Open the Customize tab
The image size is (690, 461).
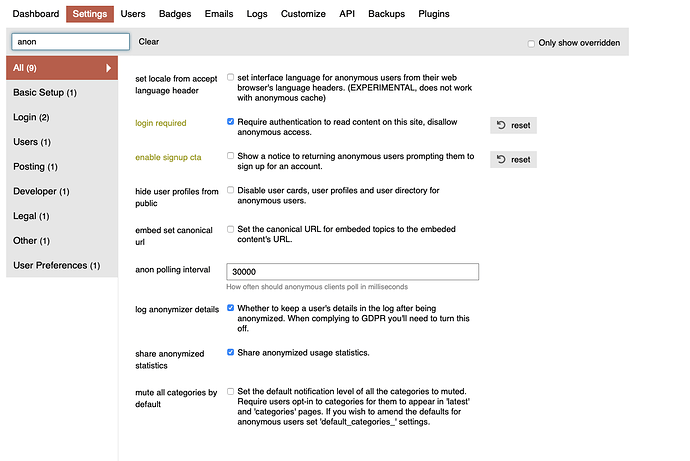click(x=303, y=14)
